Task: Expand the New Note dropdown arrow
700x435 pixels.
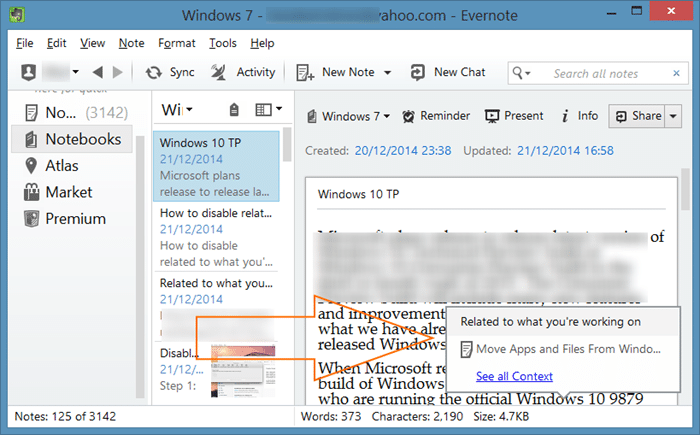Action: [x=387, y=72]
